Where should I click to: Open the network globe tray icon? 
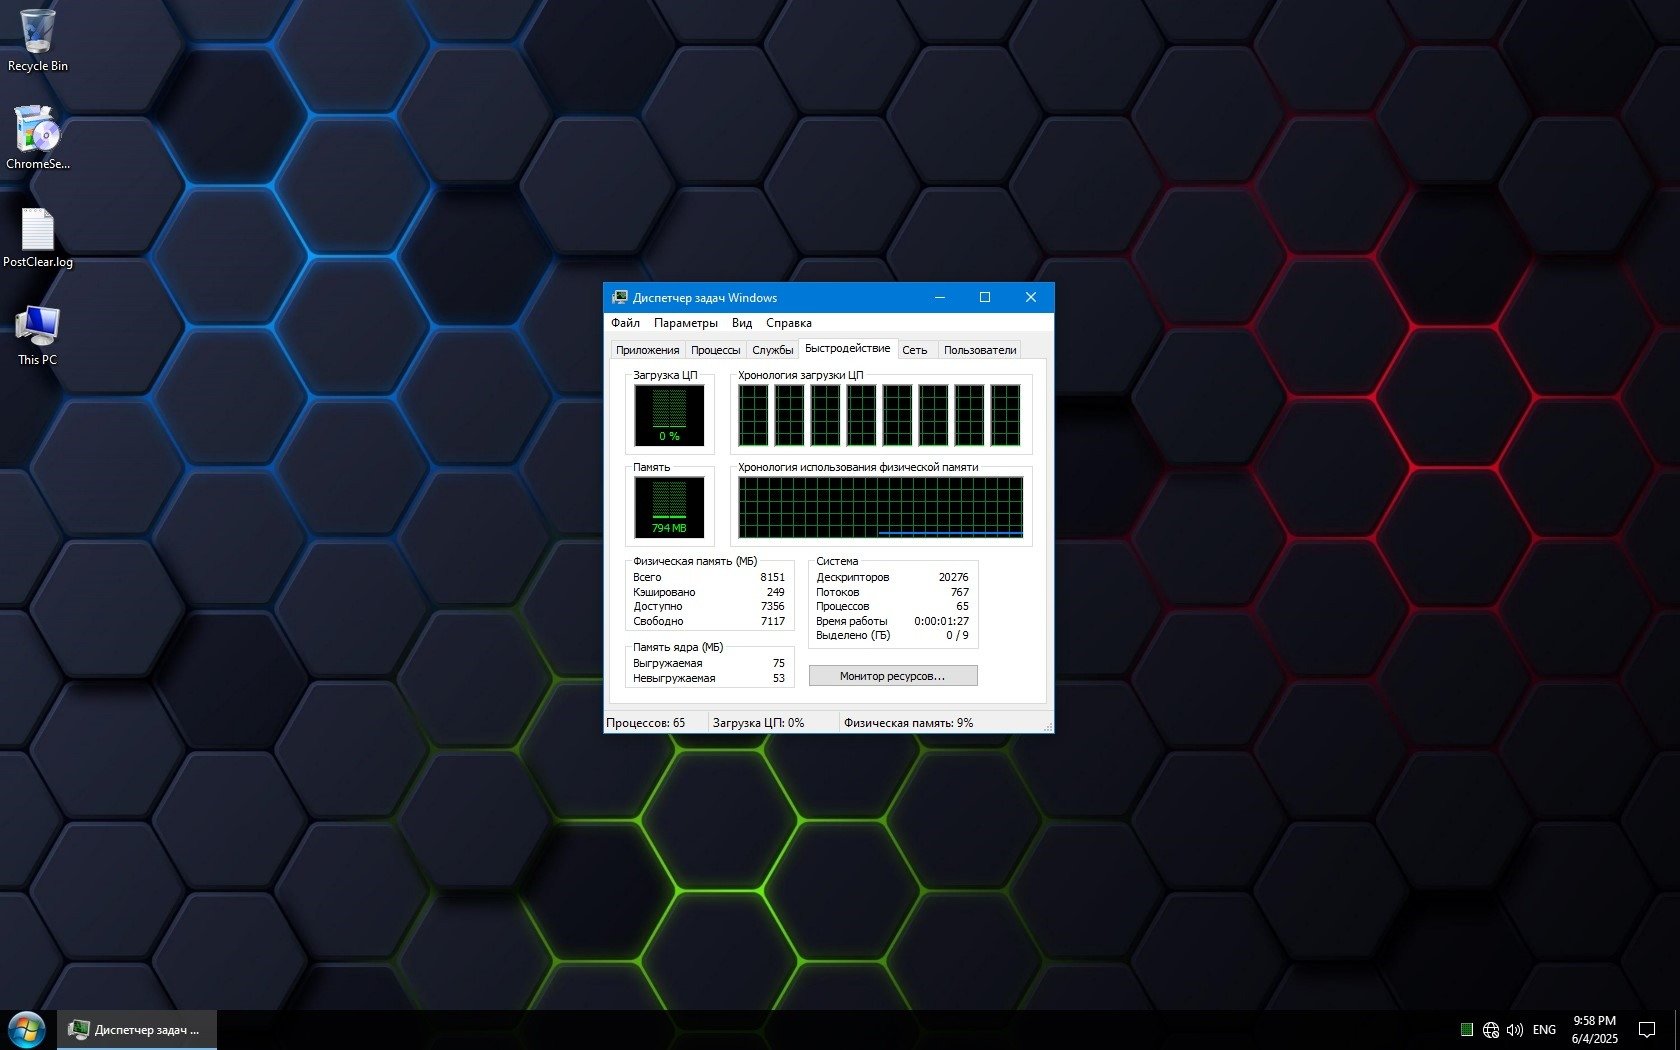coord(1491,1030)
